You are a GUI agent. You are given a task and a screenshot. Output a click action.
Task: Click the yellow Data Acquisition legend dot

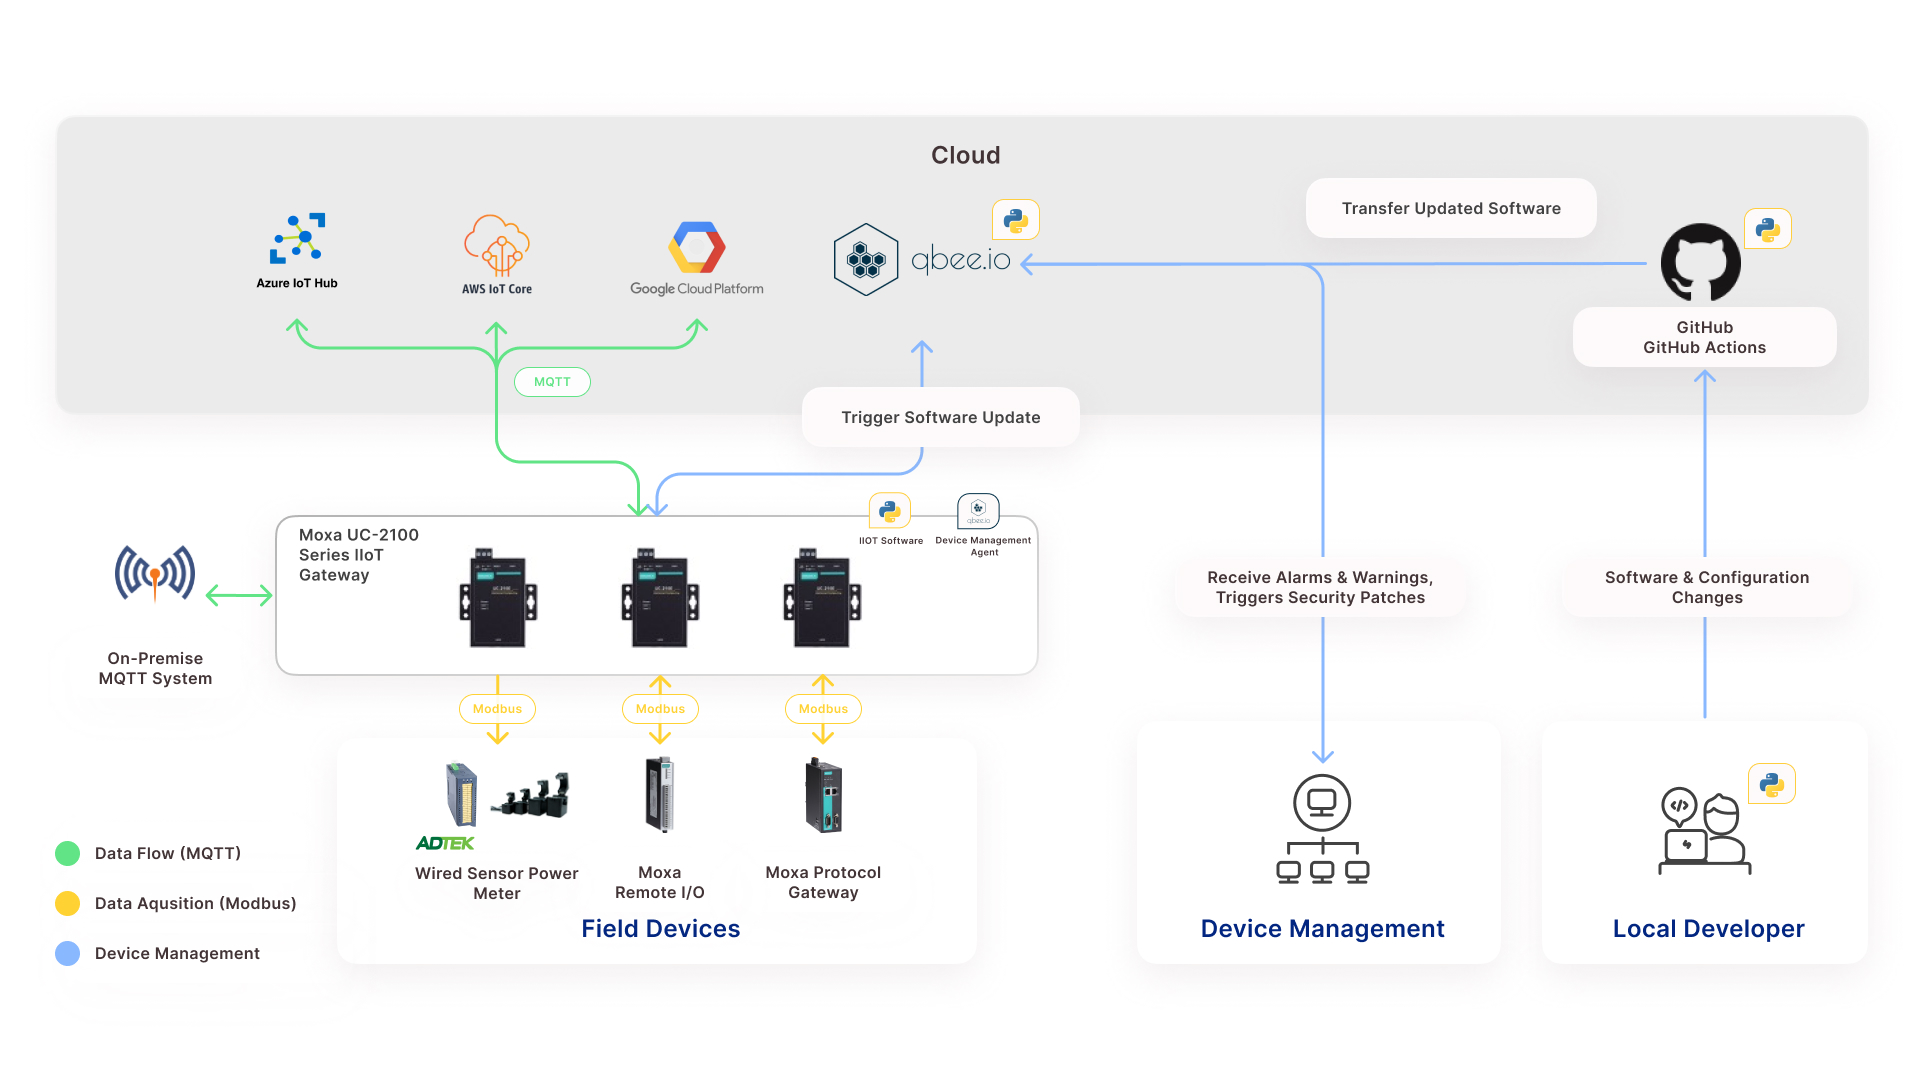click(x=68, y=903)
